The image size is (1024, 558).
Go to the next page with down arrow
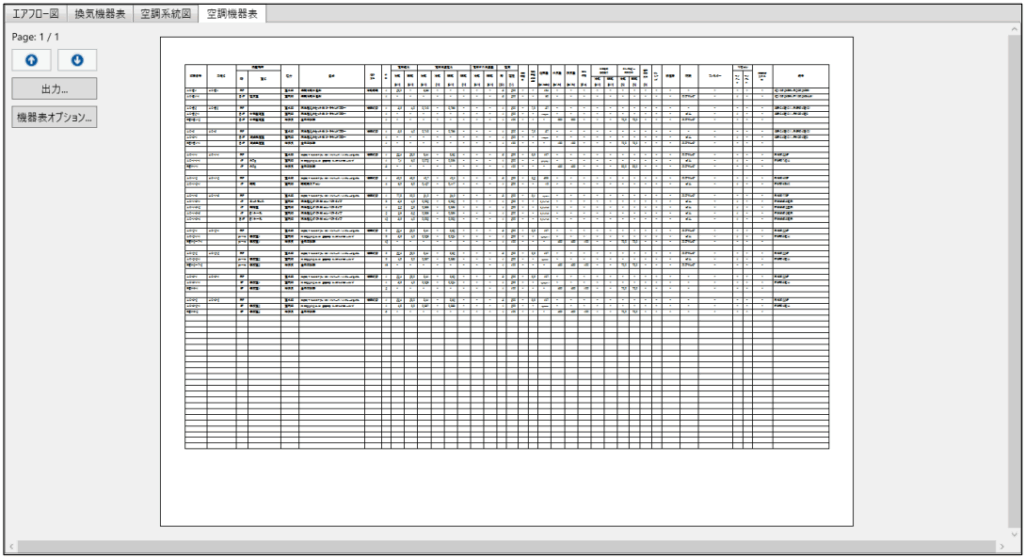[77, 60]
